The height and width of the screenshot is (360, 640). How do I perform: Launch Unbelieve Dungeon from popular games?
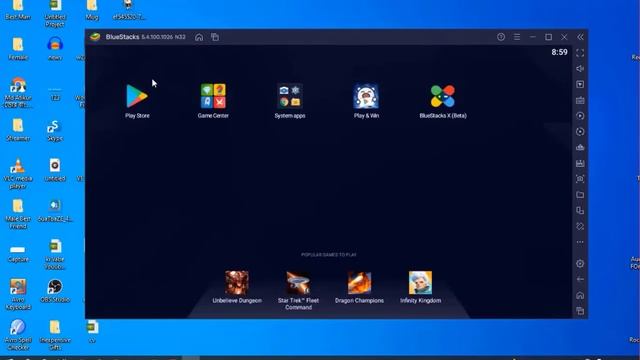click(x=237, y=283)
